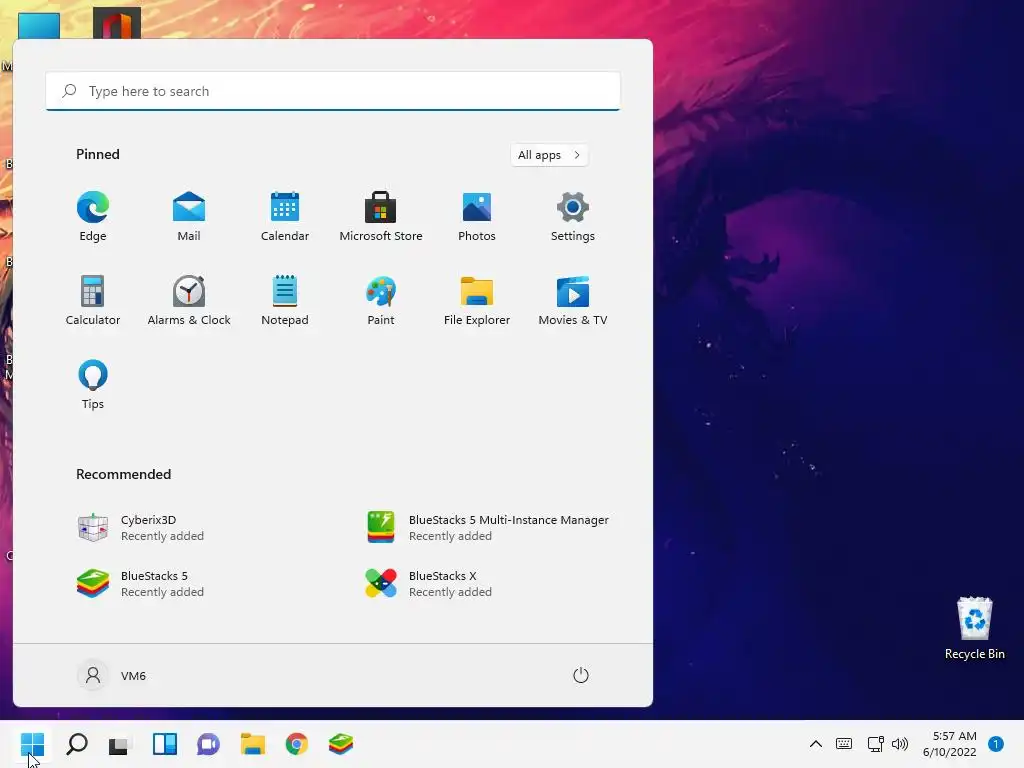Image resolution: width=1024 pixels, height=768 pixels.
Task: Focus the Type here to search box
Action: coord(333,91)
